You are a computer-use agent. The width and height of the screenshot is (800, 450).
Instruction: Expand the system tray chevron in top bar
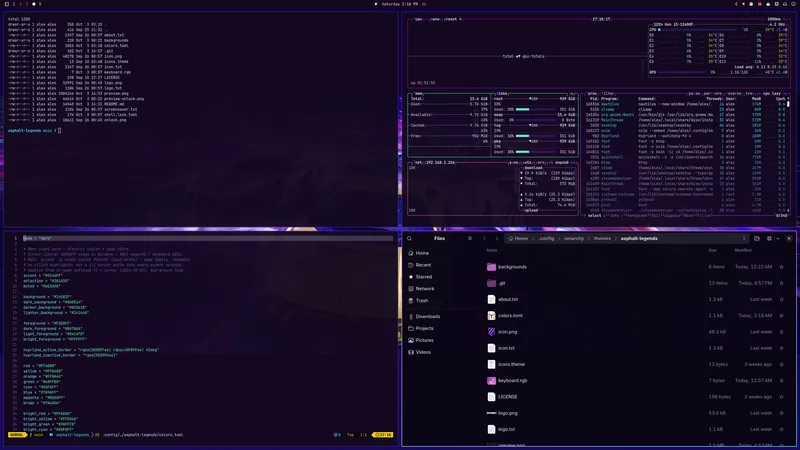pyautogui.click(x=736, y=4)
